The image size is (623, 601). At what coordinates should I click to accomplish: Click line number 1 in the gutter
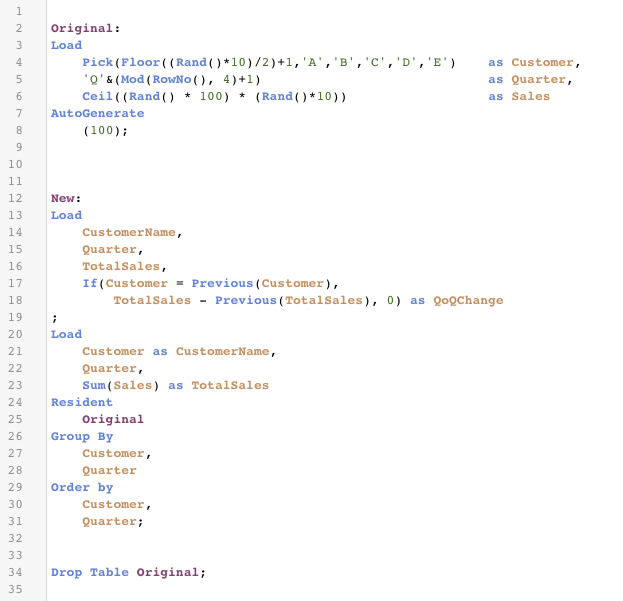click(x=19, y=12)
